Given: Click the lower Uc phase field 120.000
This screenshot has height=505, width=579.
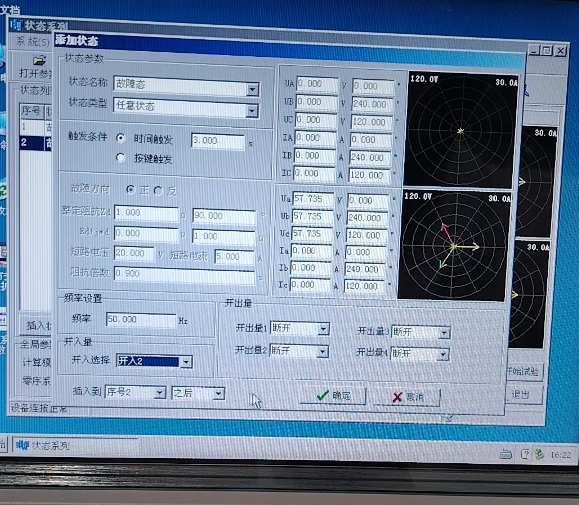Looking at the screenshot, I should (x=367, y=236).
